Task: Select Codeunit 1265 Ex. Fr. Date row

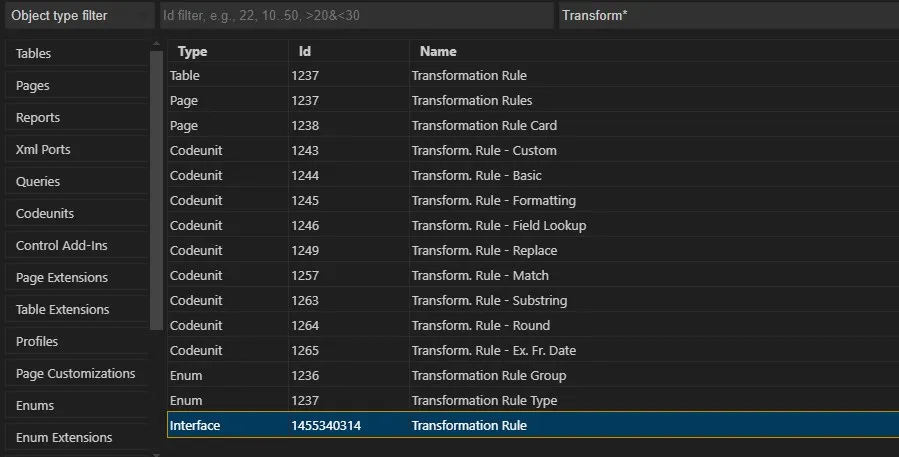Action: 533,350
